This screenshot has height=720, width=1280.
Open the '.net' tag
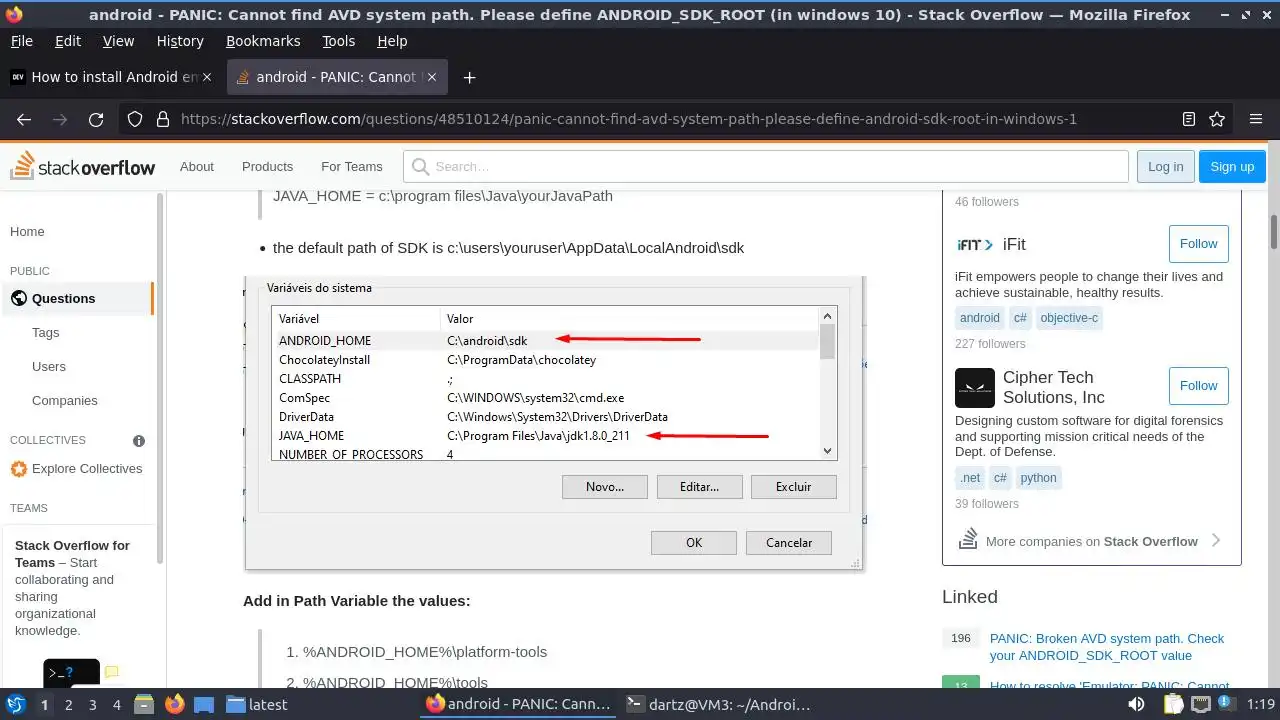click(x=970, y=478)
